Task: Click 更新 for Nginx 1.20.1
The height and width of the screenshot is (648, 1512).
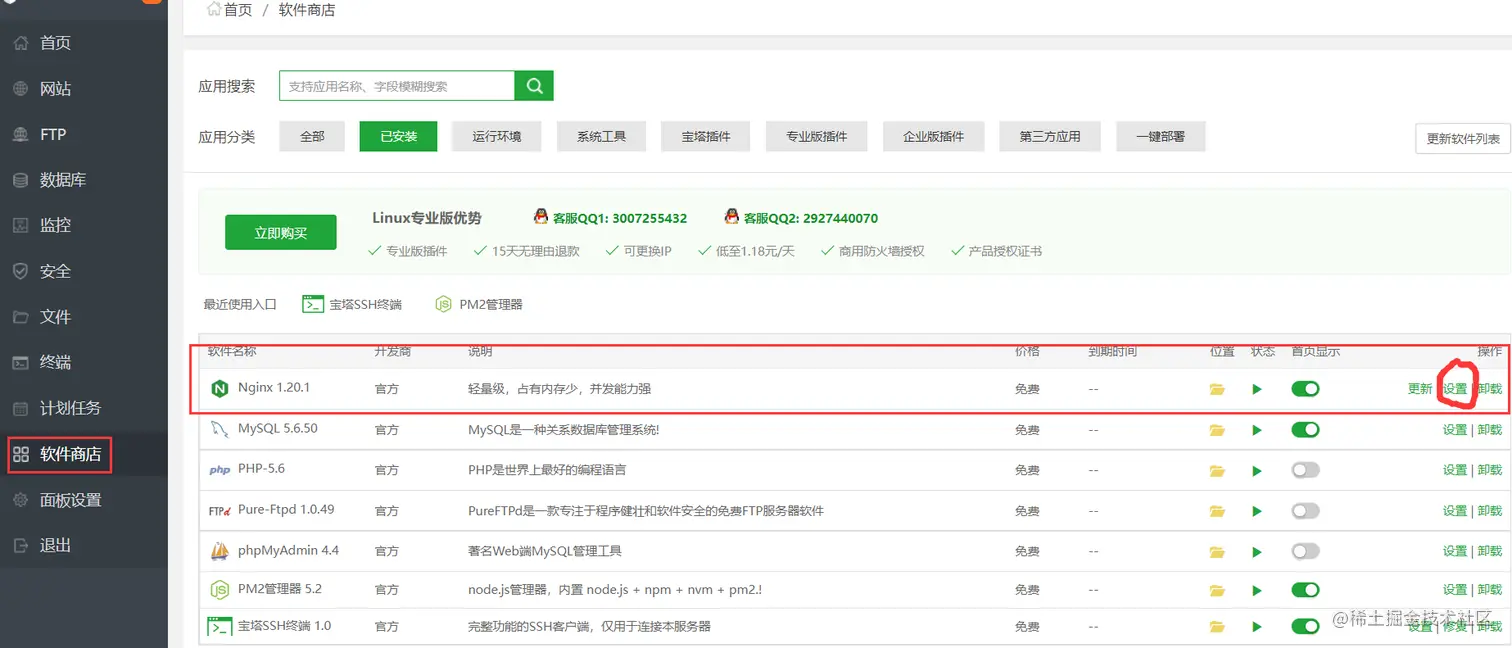Action: tap(1420, 389)
